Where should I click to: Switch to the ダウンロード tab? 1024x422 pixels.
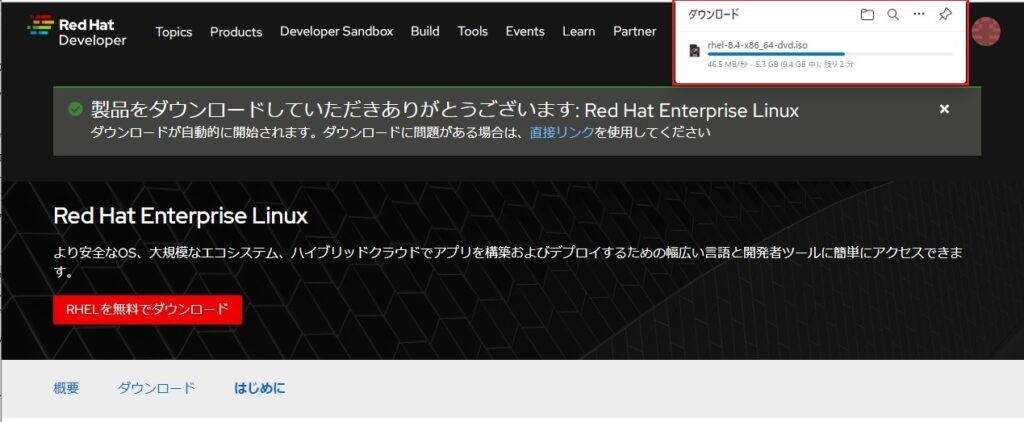(156, 388)
